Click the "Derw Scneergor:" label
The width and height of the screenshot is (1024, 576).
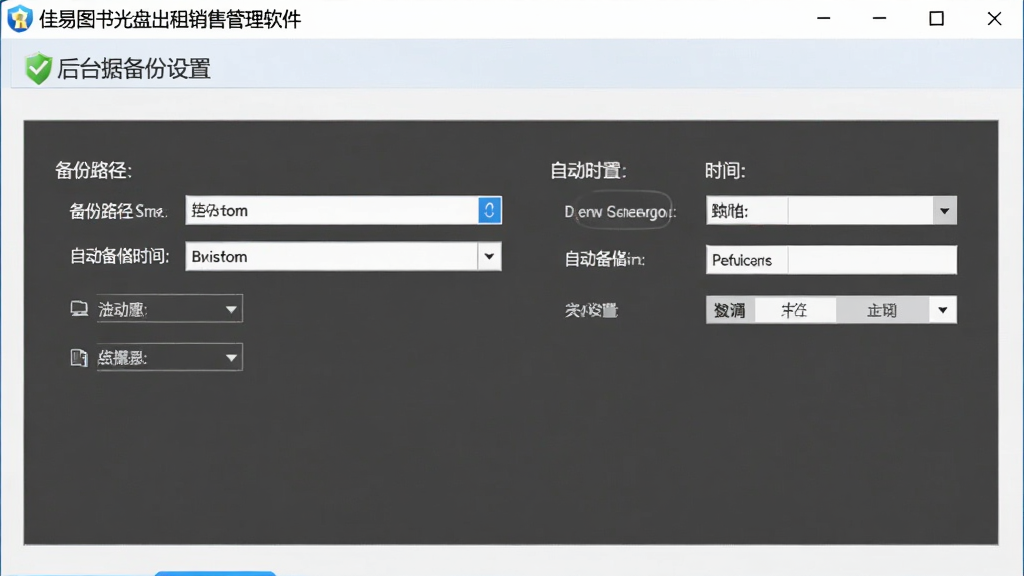pos(620,212)
